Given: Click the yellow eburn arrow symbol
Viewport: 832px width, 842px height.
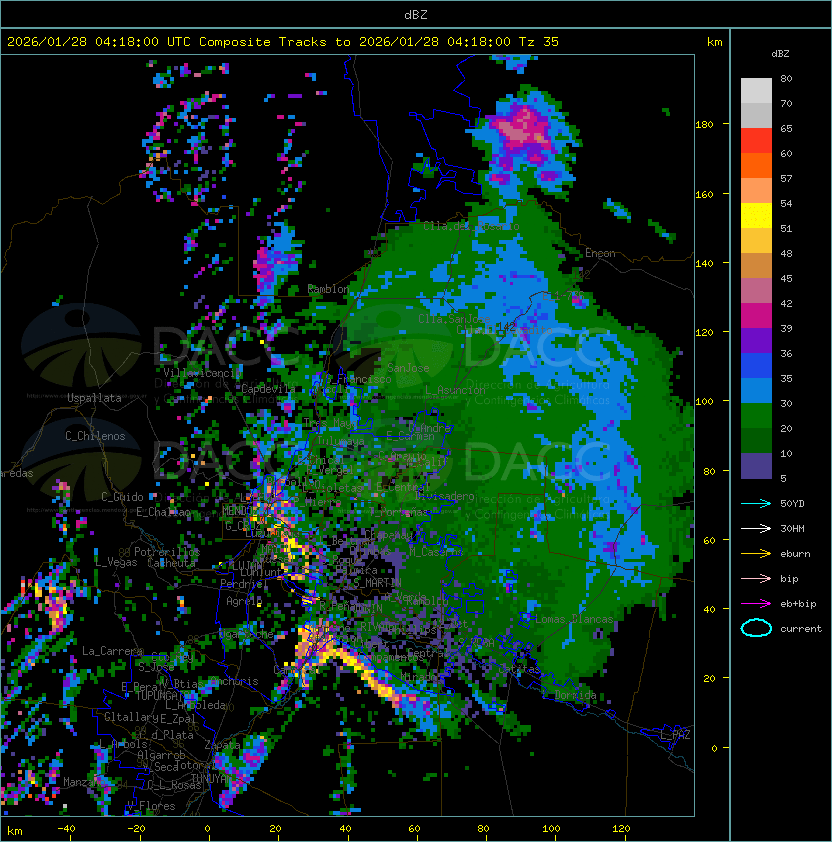Looking at the screenshot, I should (x=756, y=554).
